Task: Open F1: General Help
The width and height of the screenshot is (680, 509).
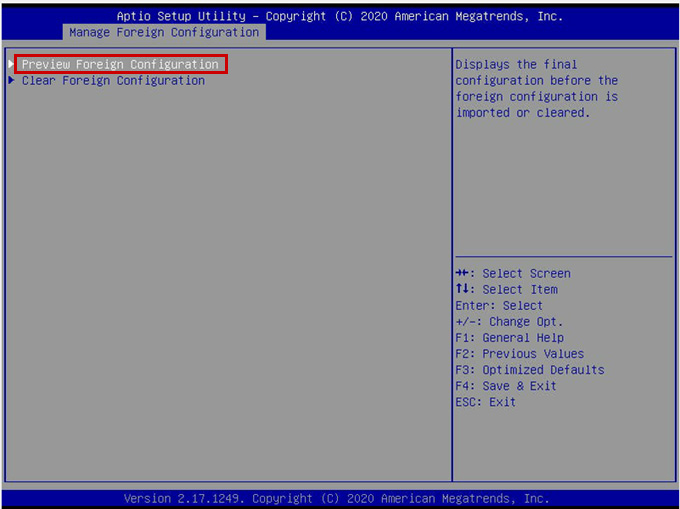Action: 509,338
